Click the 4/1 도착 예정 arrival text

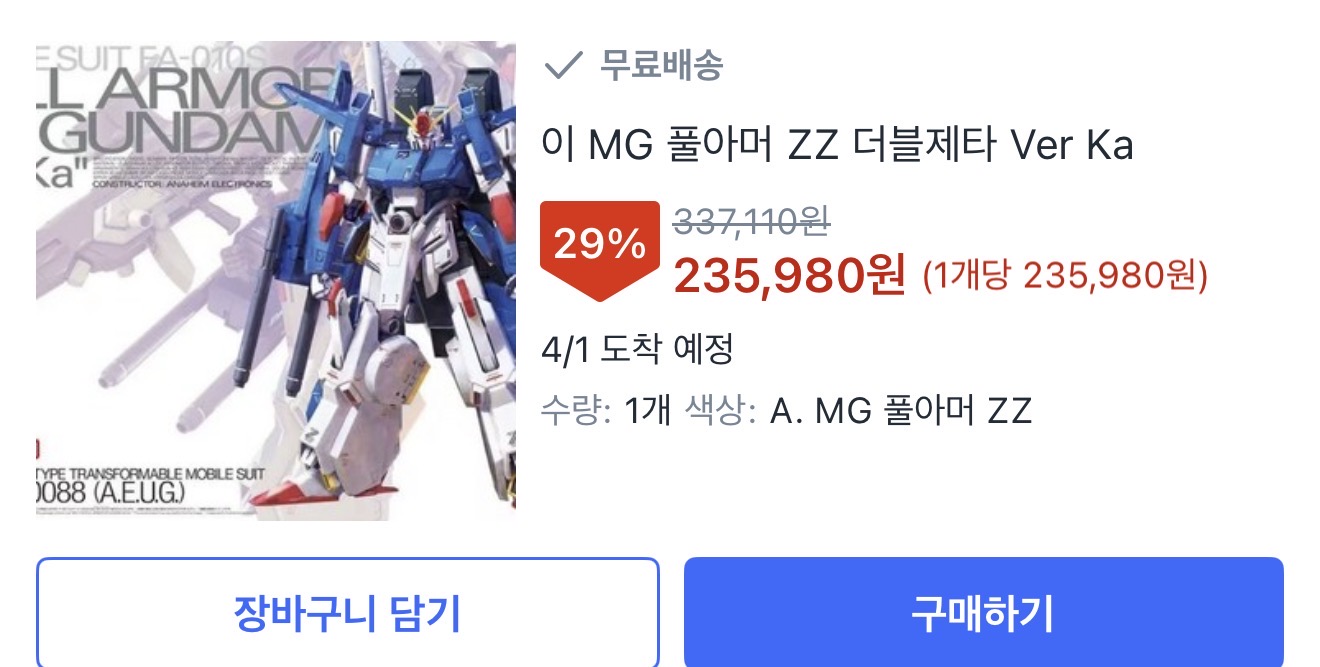(x=637, y=350)
